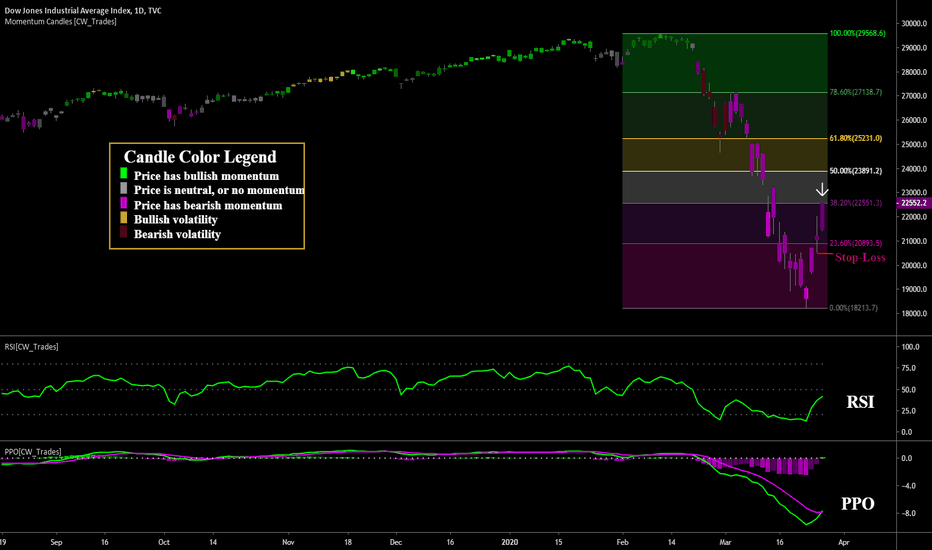Click the 61.80%(25231.0) Fibonacci label
932x550 pixels.
(x=856, y=138)
